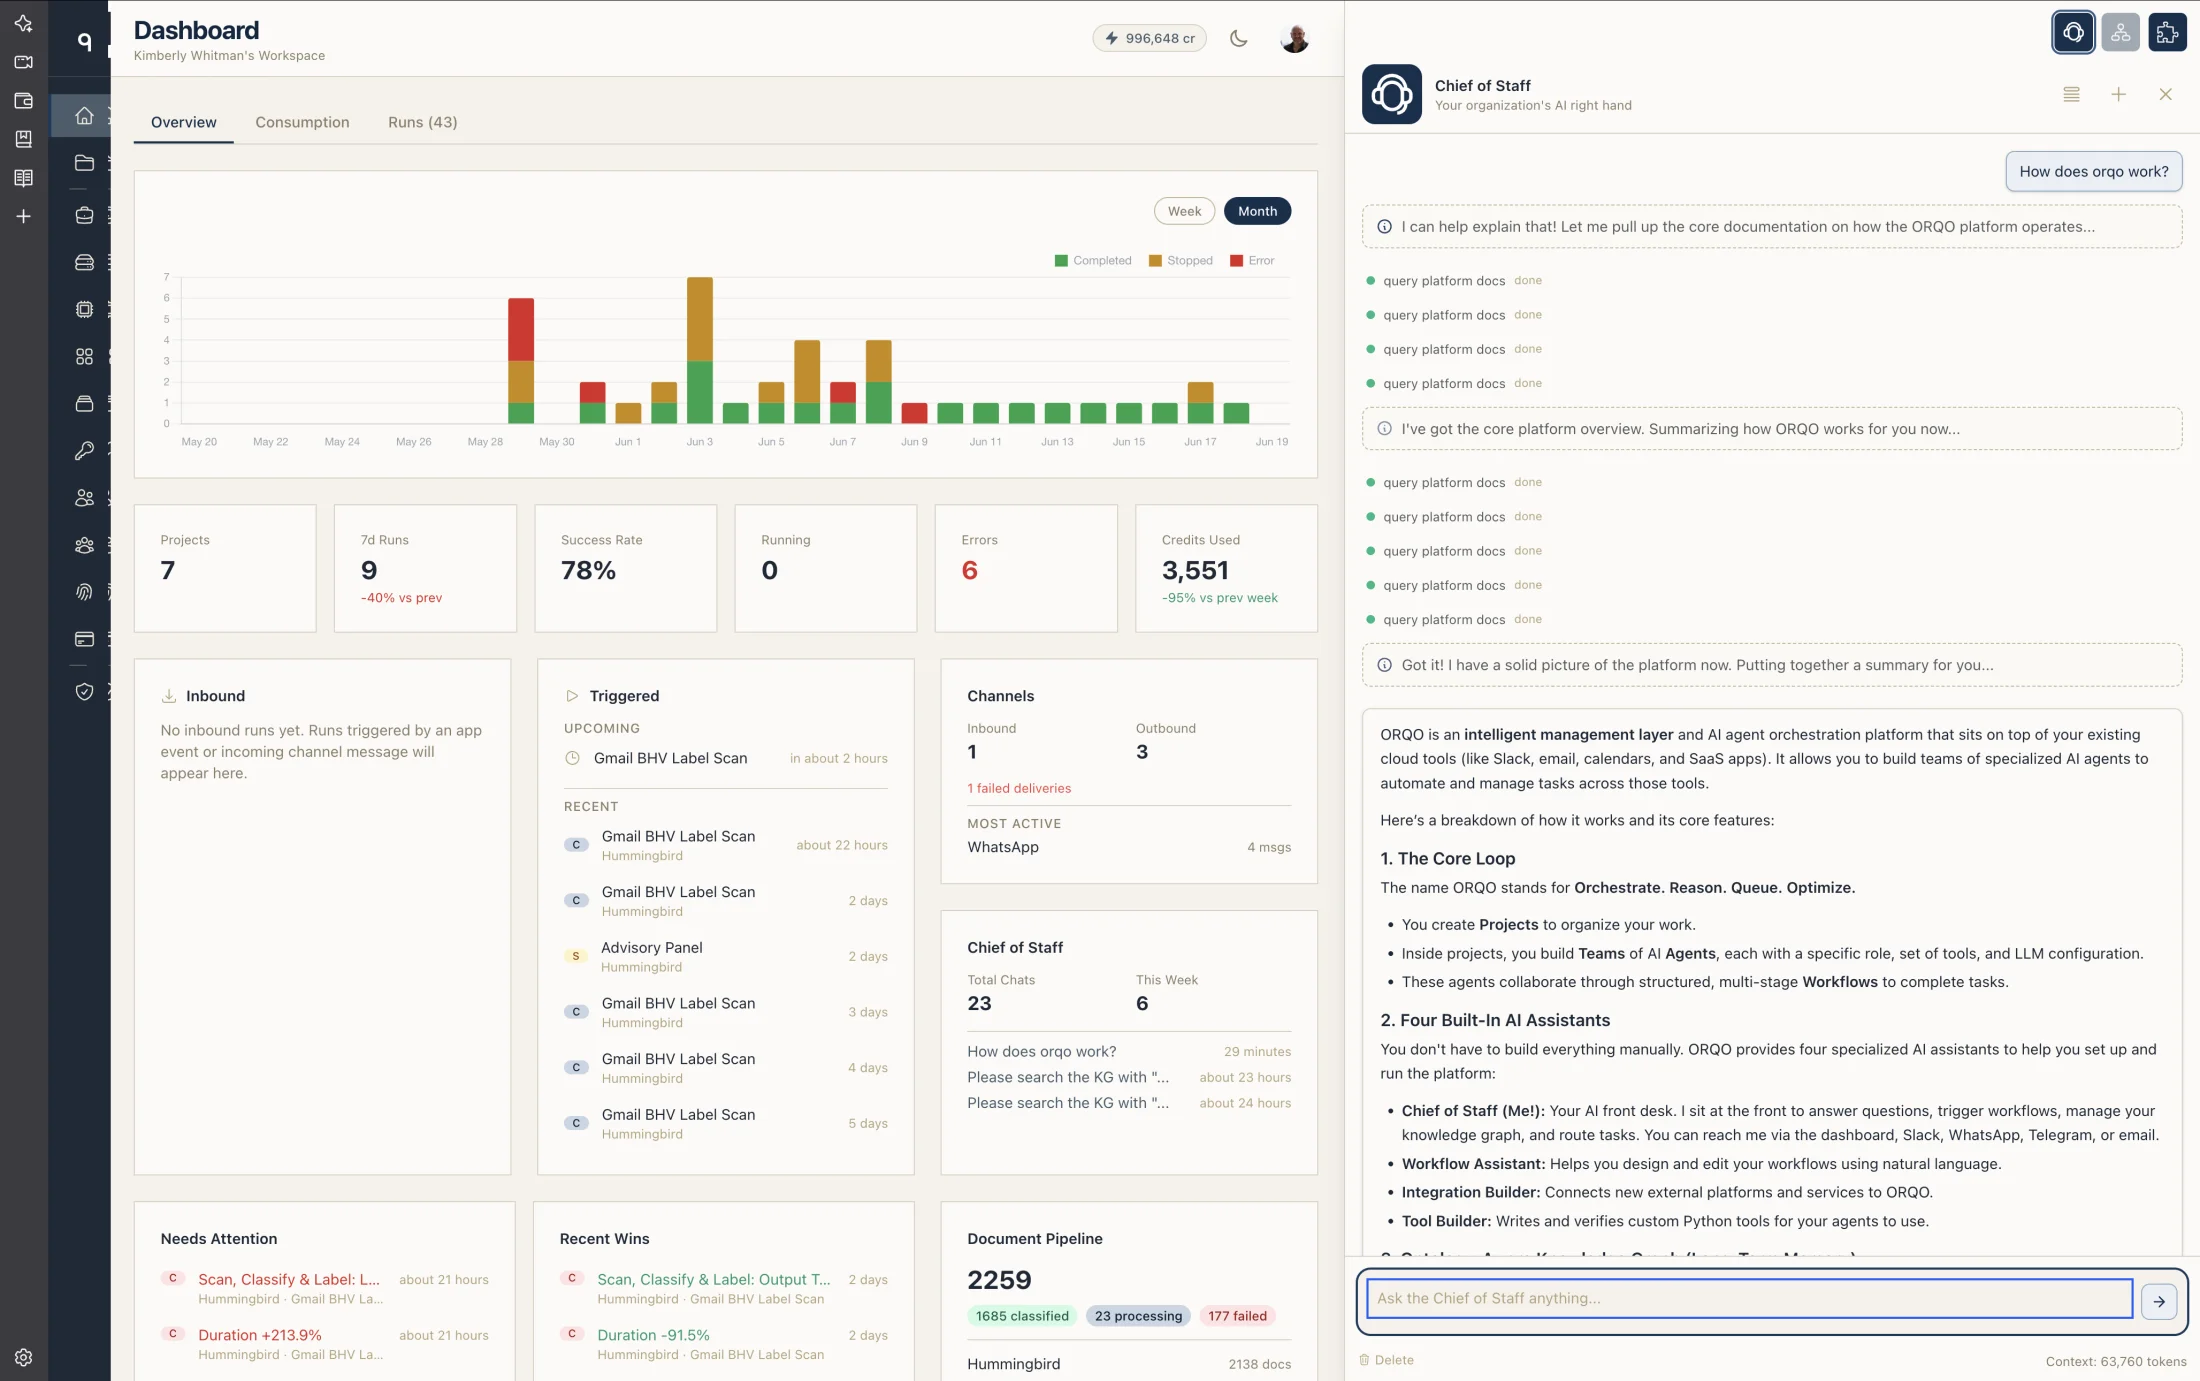Click the plus icon in the far-left rail
This screenshot has height=1381, width=2200.
[x=23, y=216]
